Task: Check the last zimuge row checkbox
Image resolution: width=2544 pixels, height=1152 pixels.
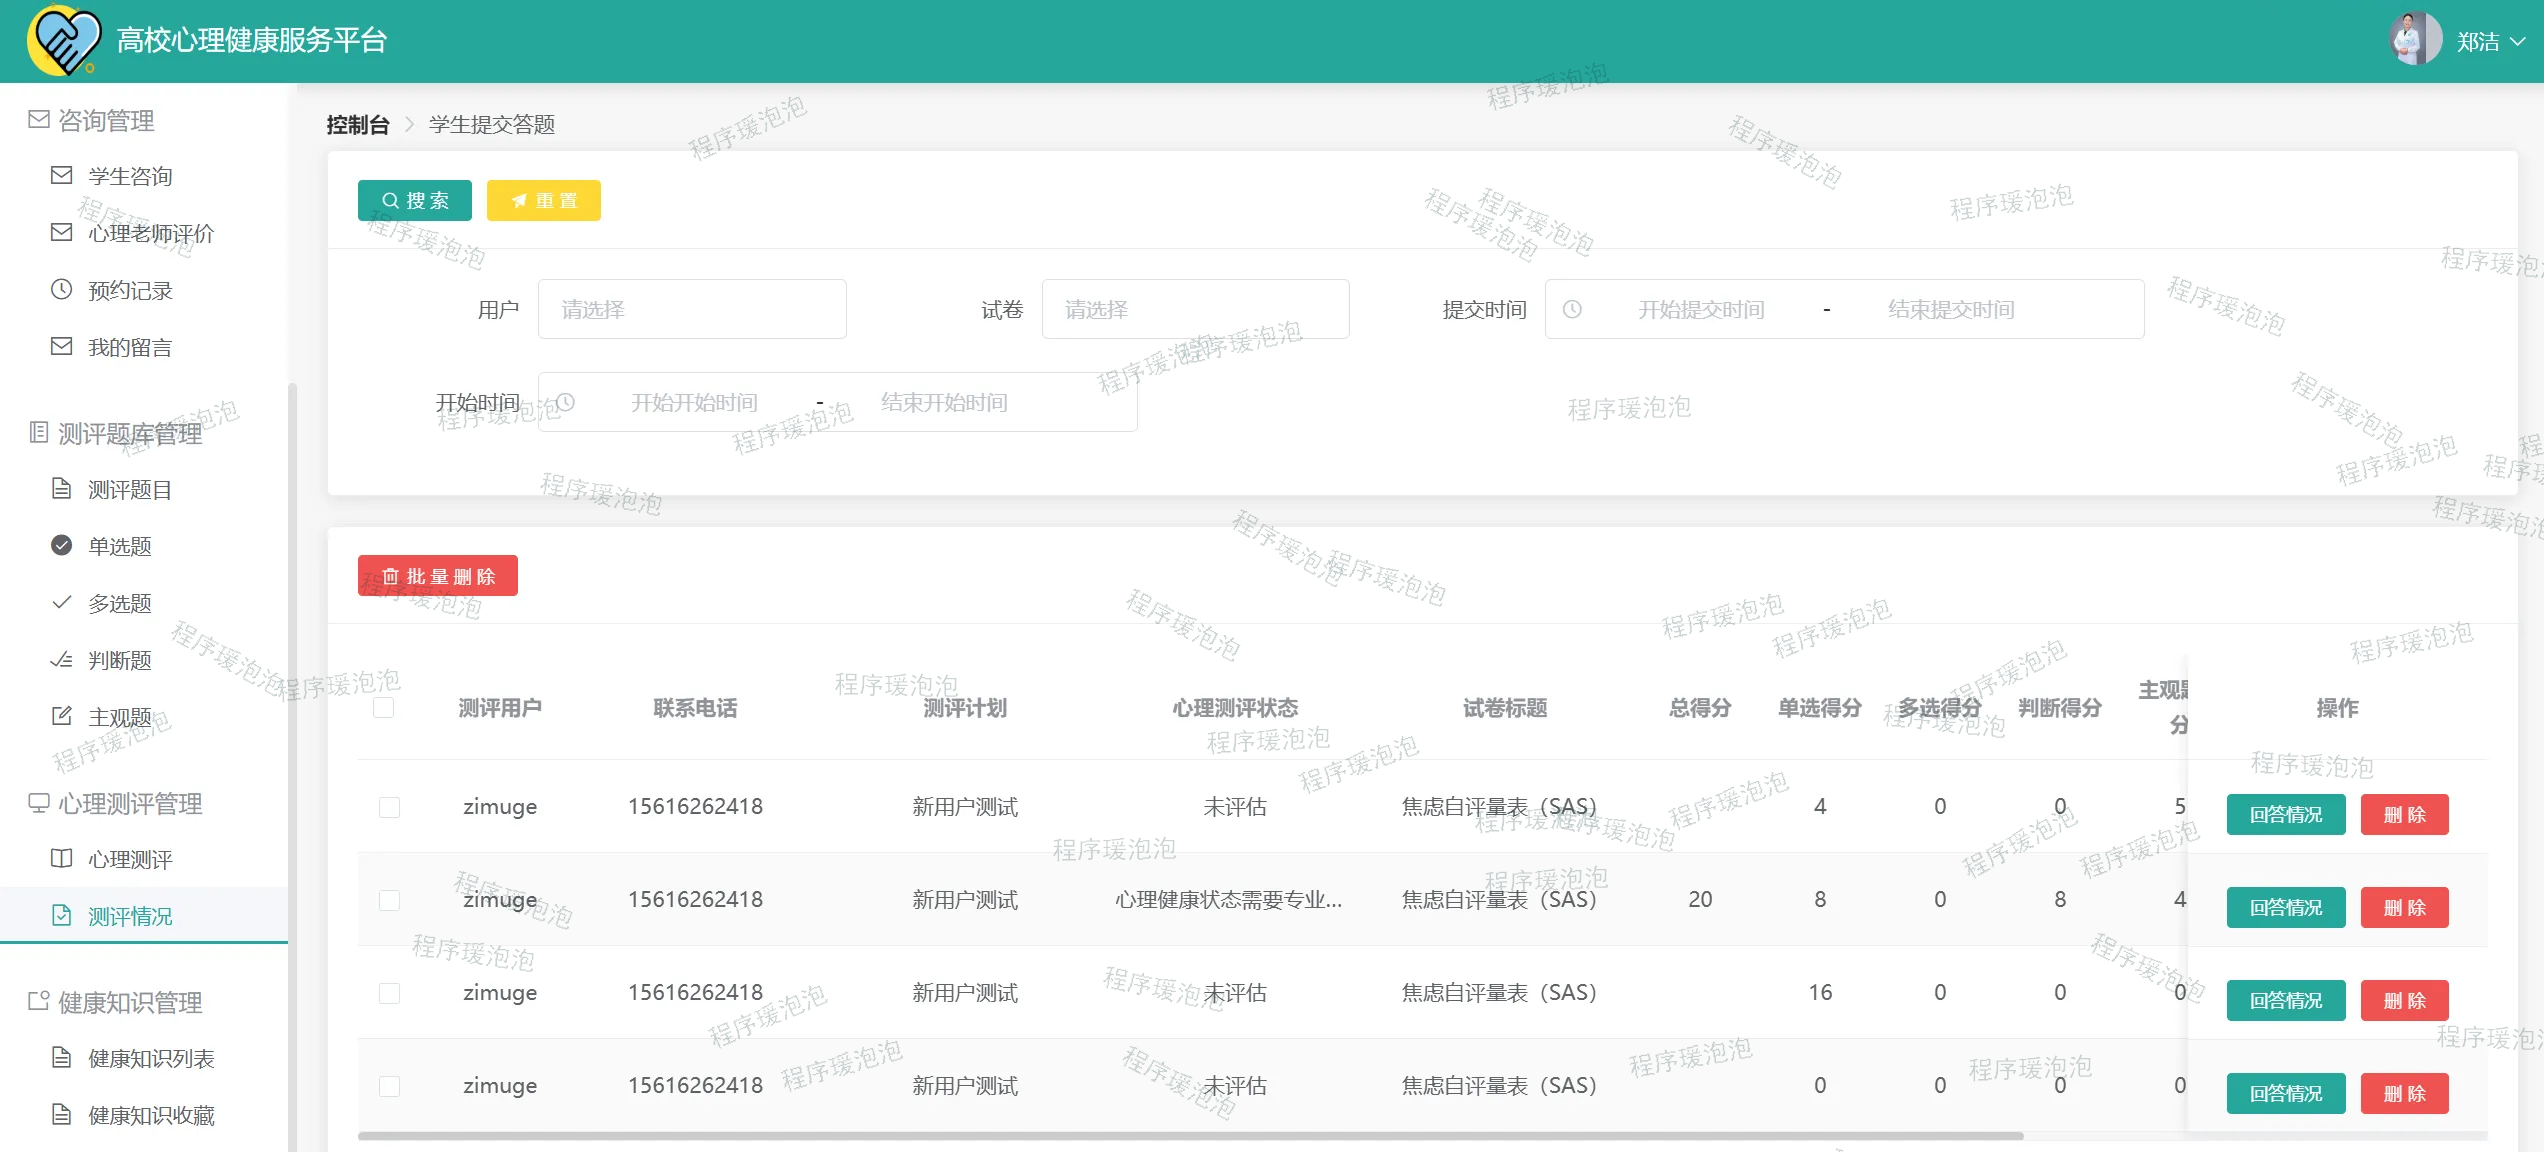Action: [x=389, y=1086]
